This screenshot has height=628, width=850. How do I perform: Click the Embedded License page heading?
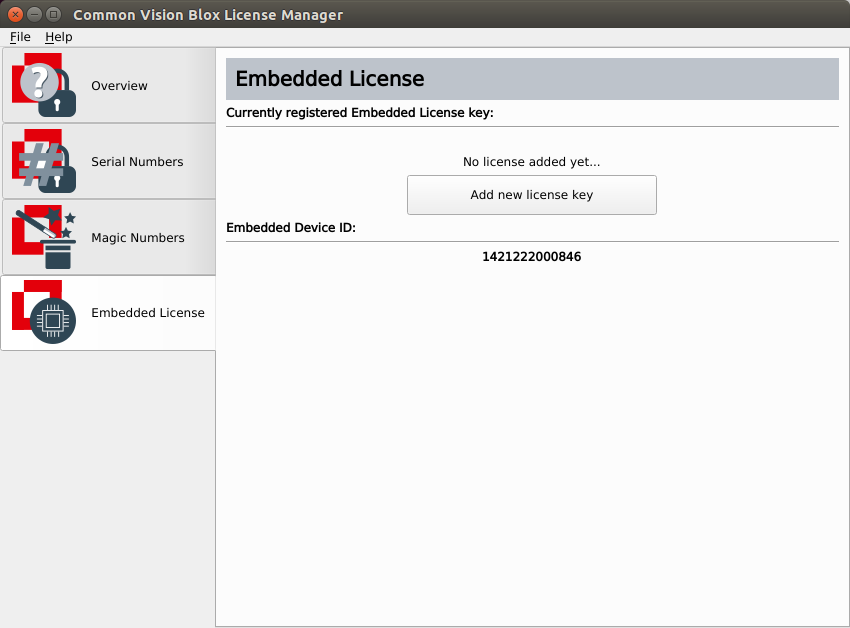point(330,79)
